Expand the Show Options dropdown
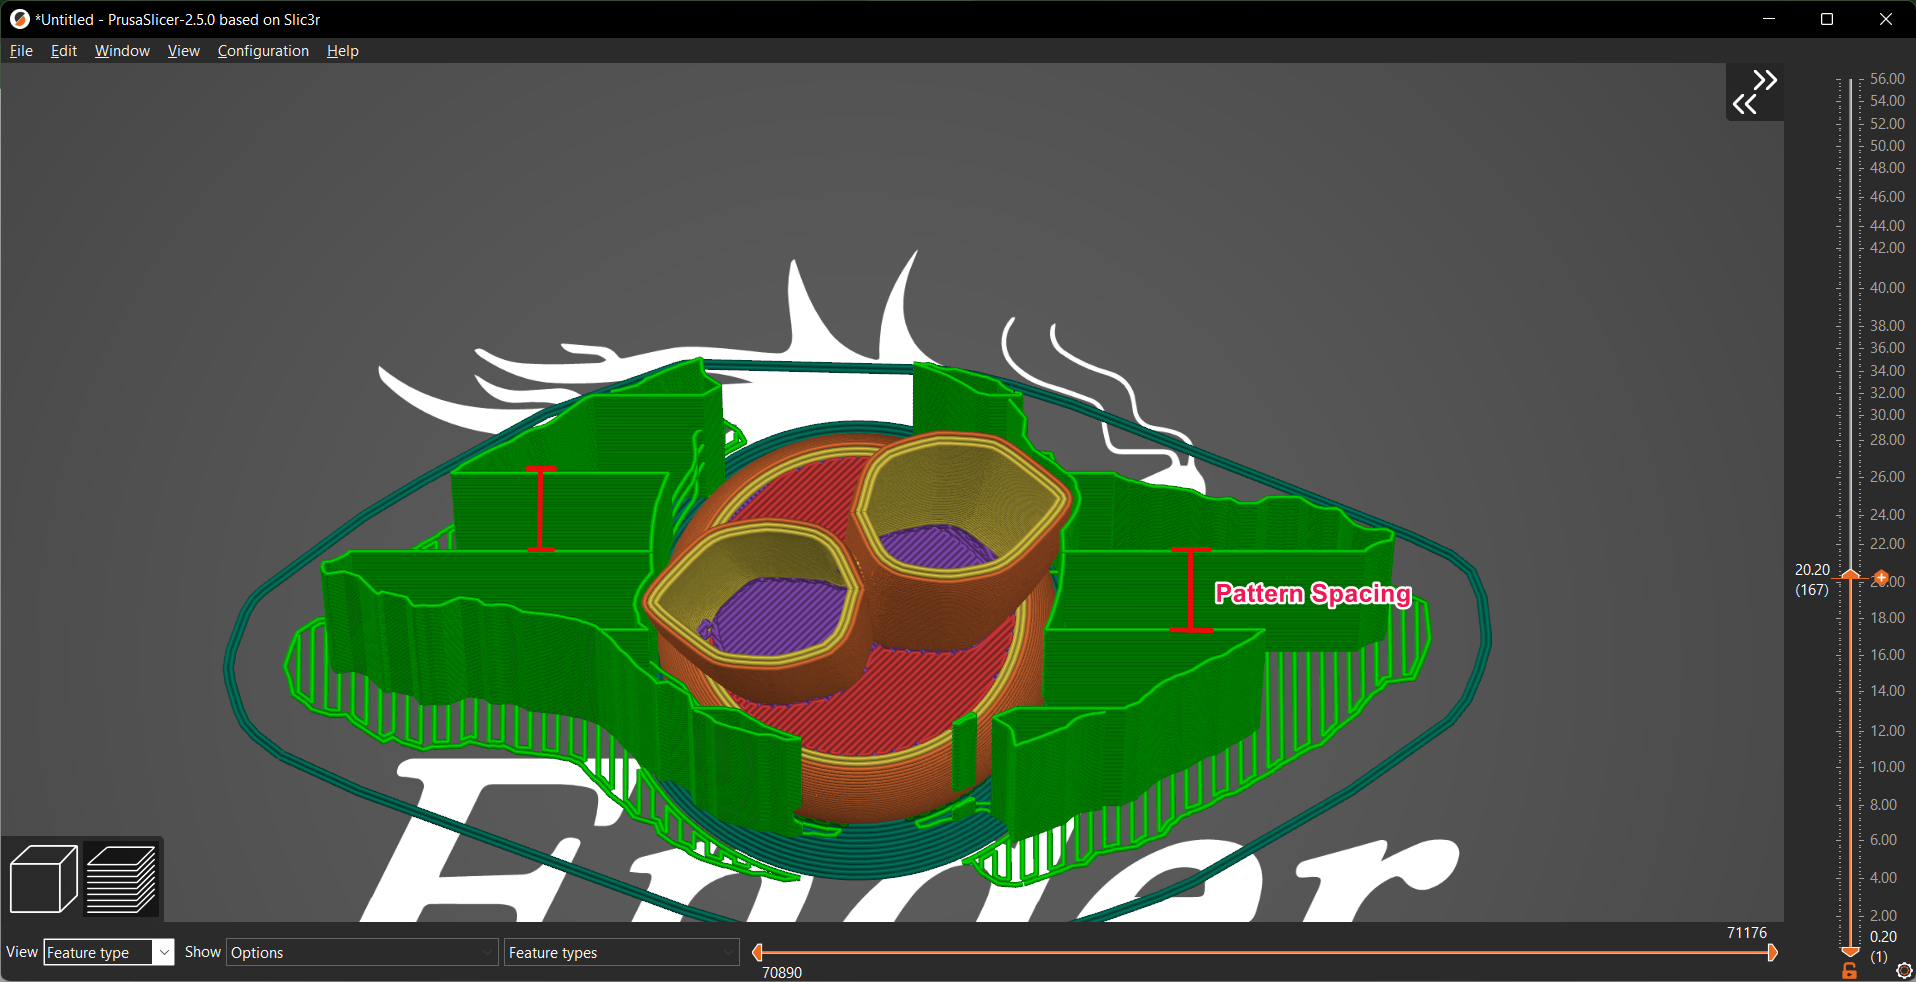 362,952
